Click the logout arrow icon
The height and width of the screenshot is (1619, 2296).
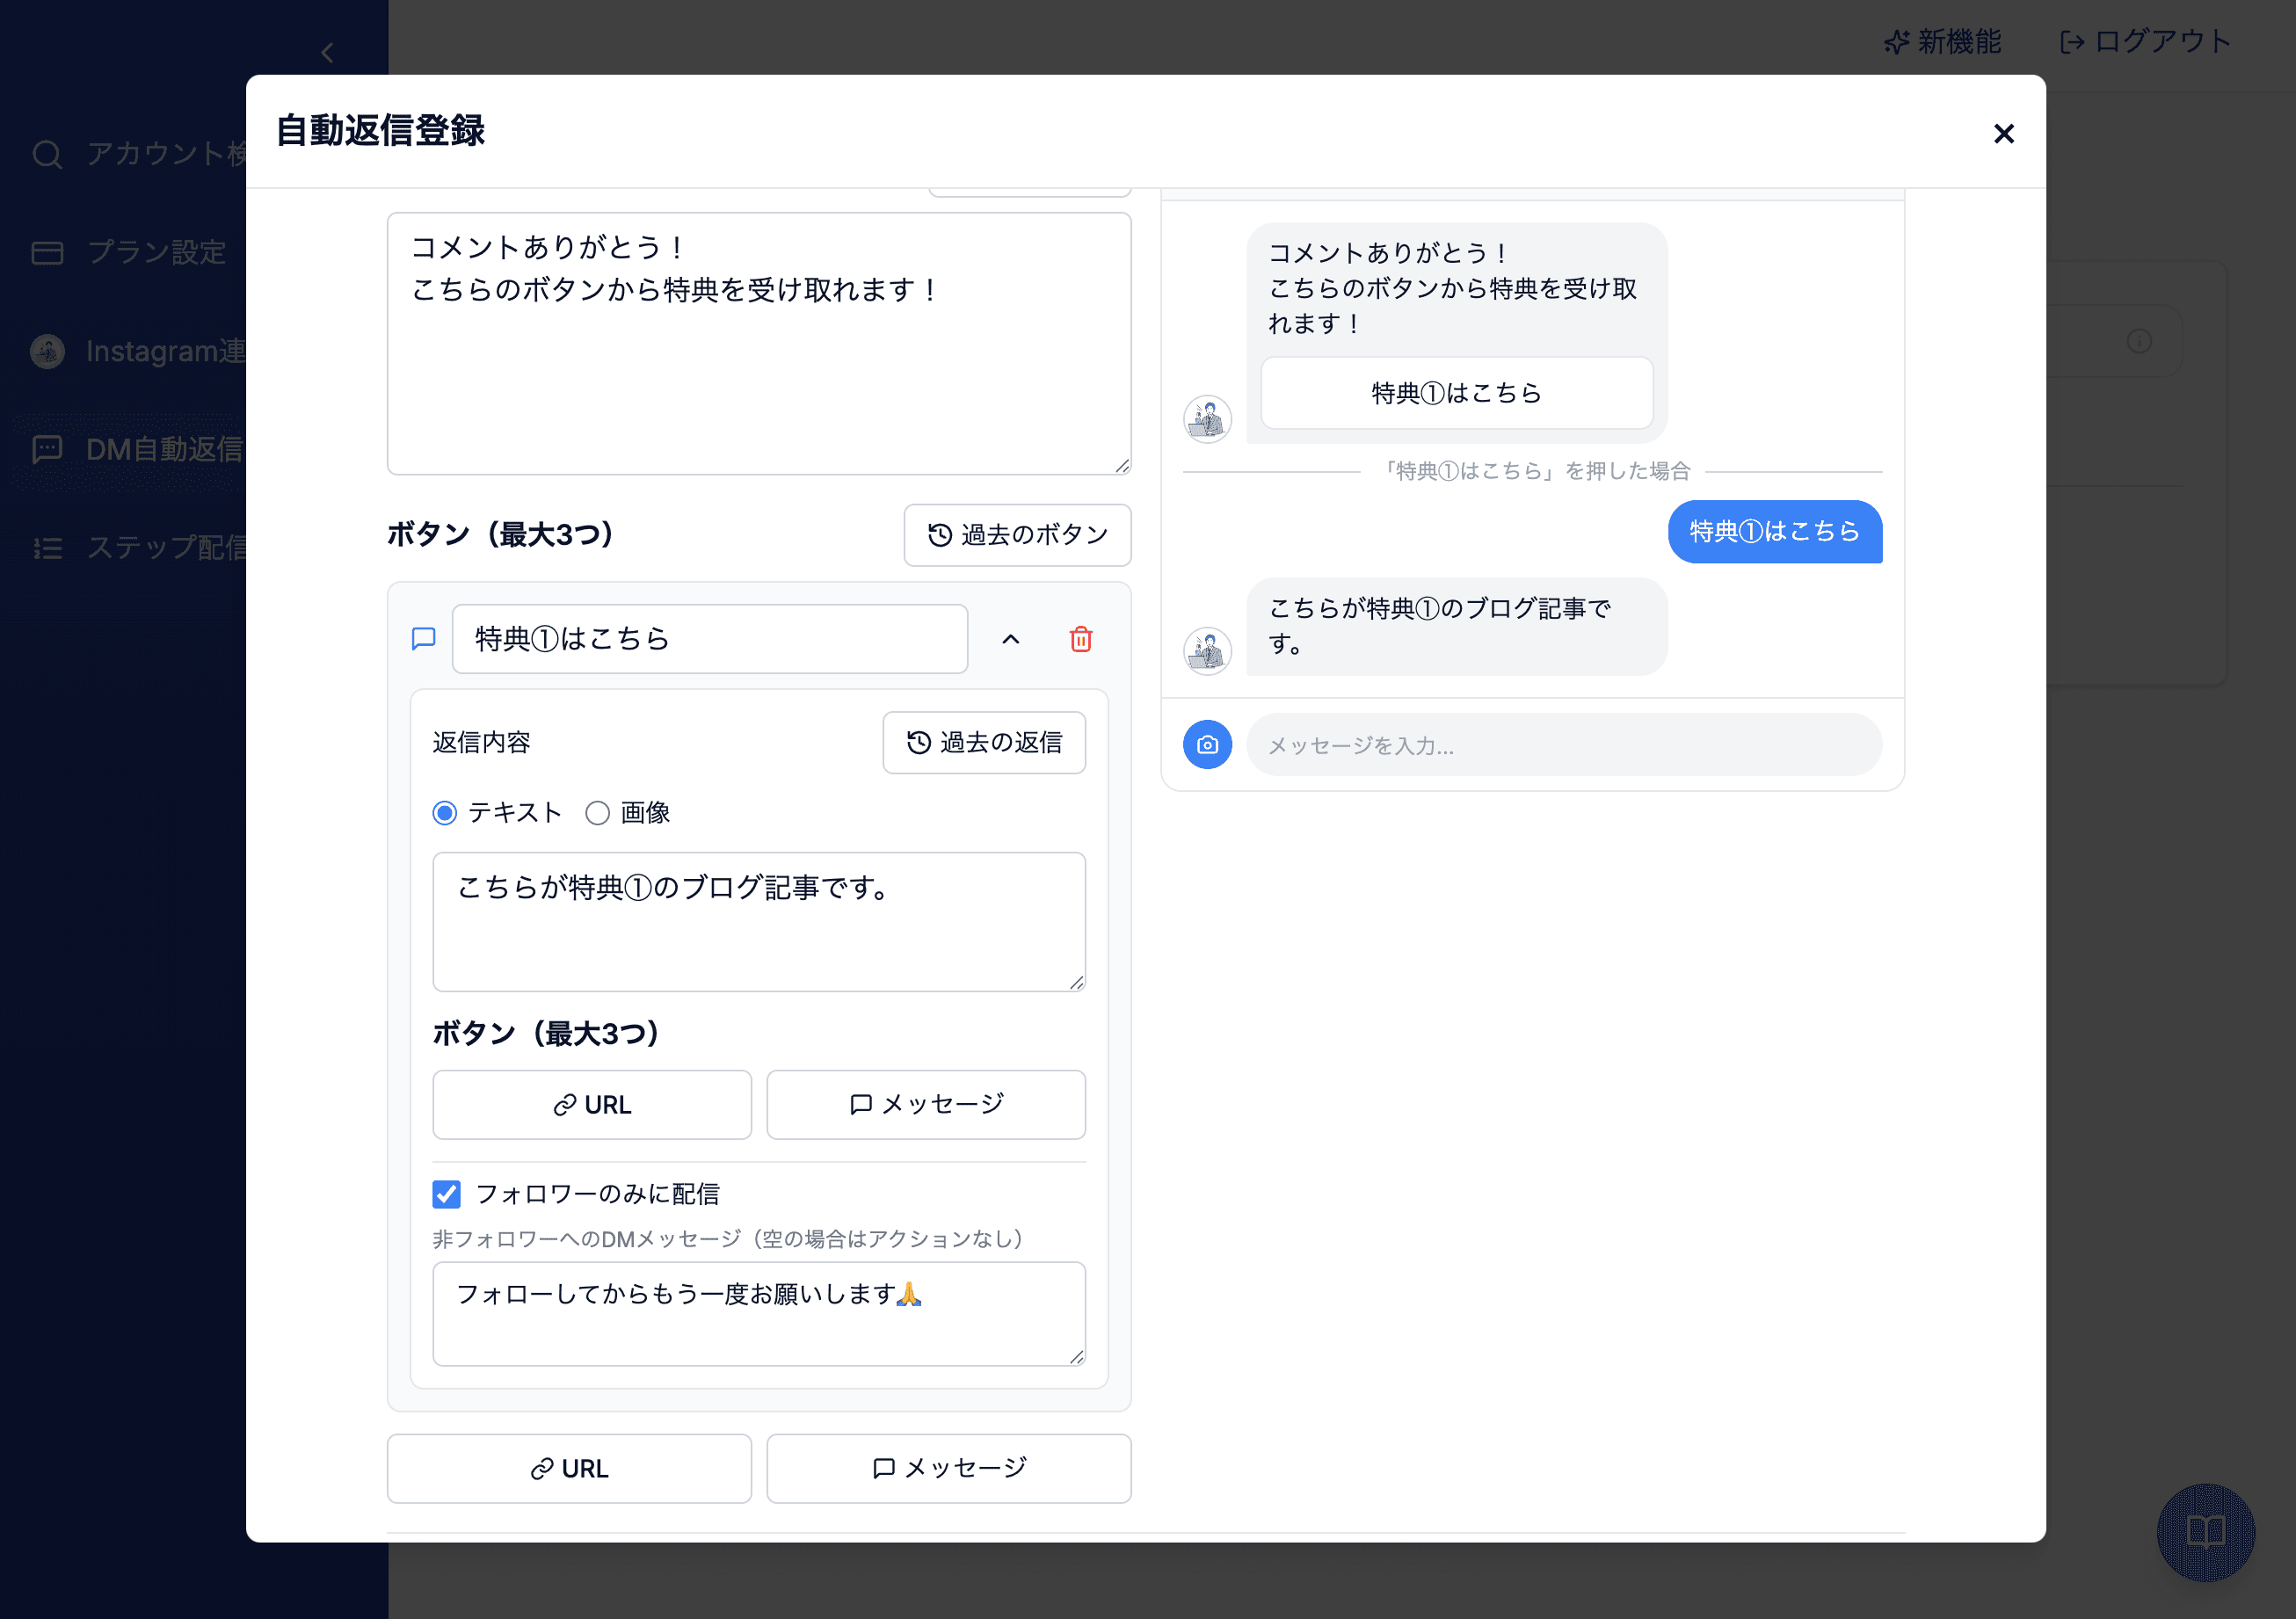pyautogui.click(x=2072, y=42)
